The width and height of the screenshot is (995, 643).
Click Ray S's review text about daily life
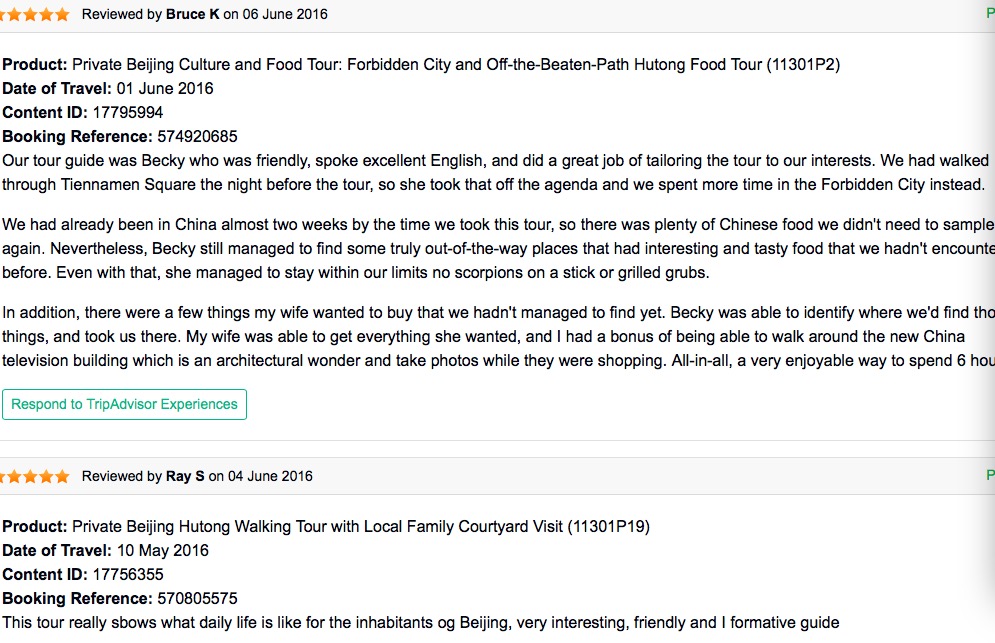tap(420, 623)
